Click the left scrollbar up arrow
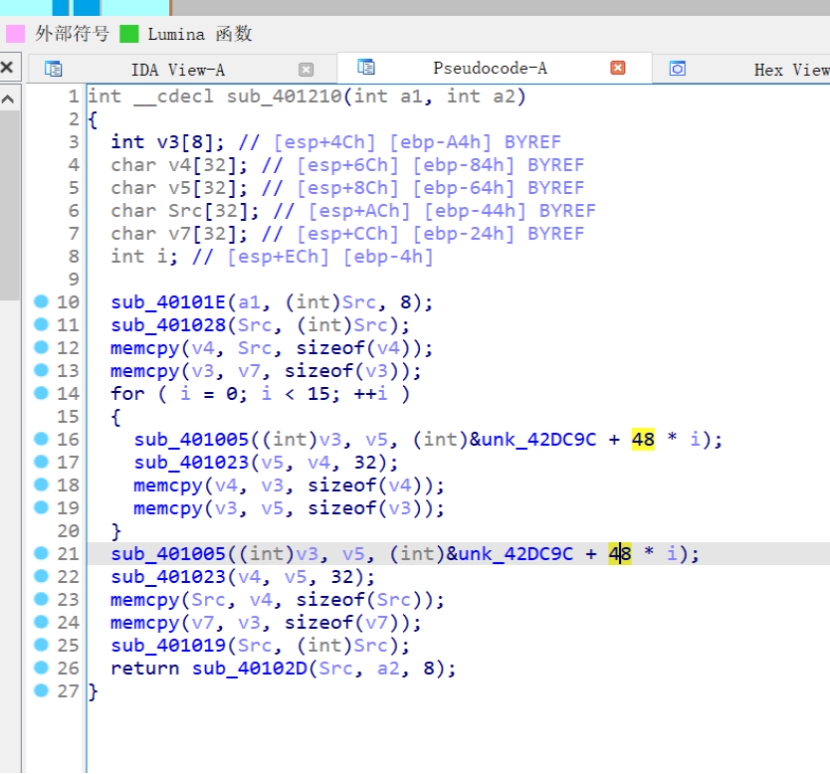830x774 pixels. (x=7, y=99)
